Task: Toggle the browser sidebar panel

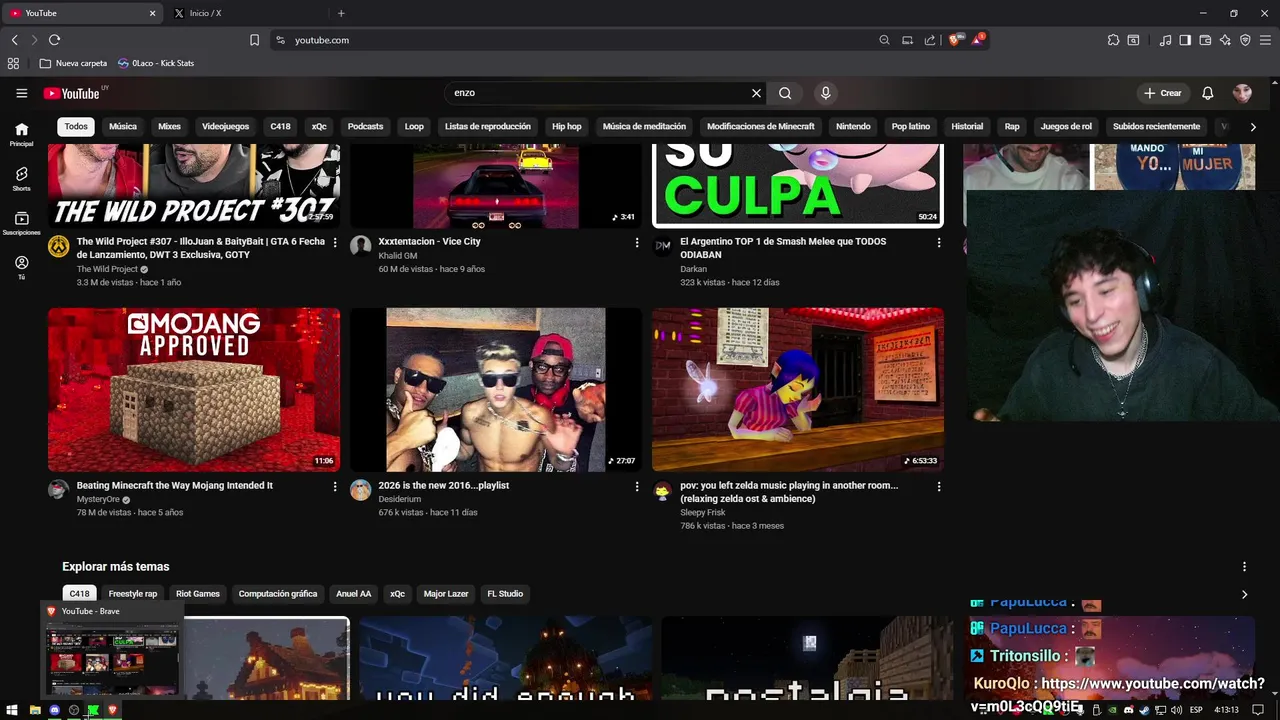Action: point(1185,40)
